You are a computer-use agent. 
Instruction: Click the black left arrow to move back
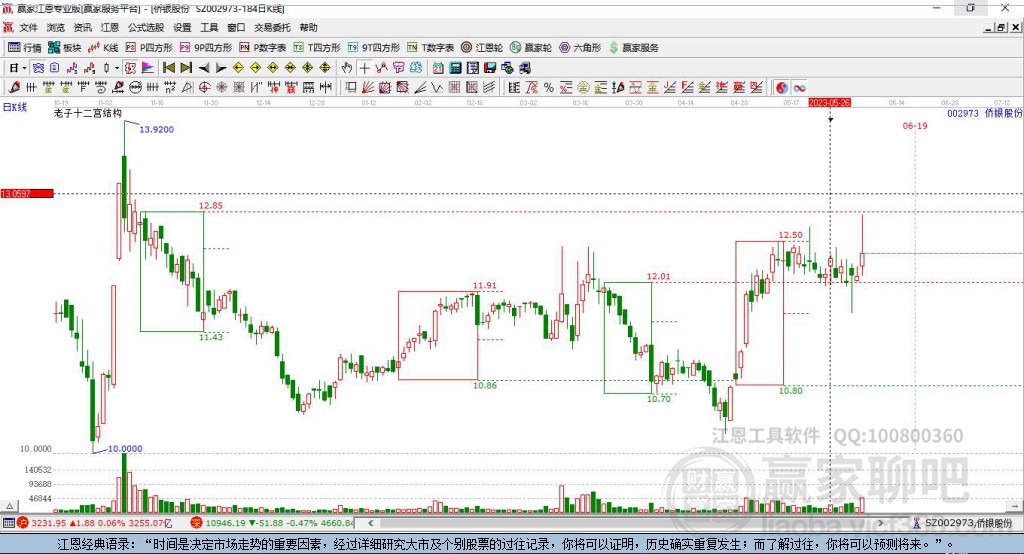(204, 68)
